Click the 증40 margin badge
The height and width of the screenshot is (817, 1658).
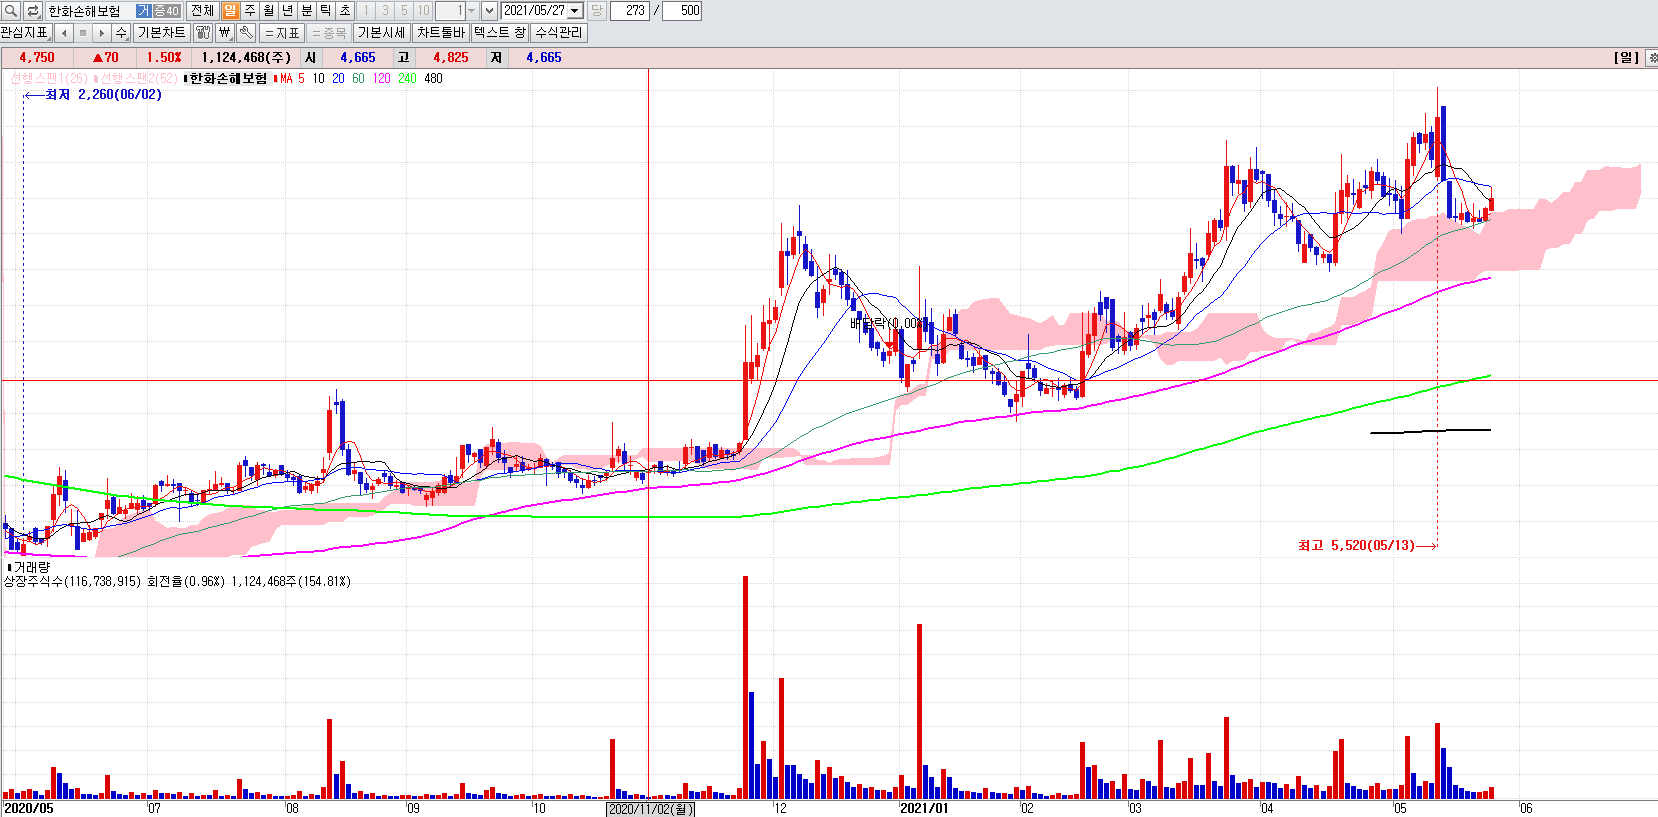[167, 10]
